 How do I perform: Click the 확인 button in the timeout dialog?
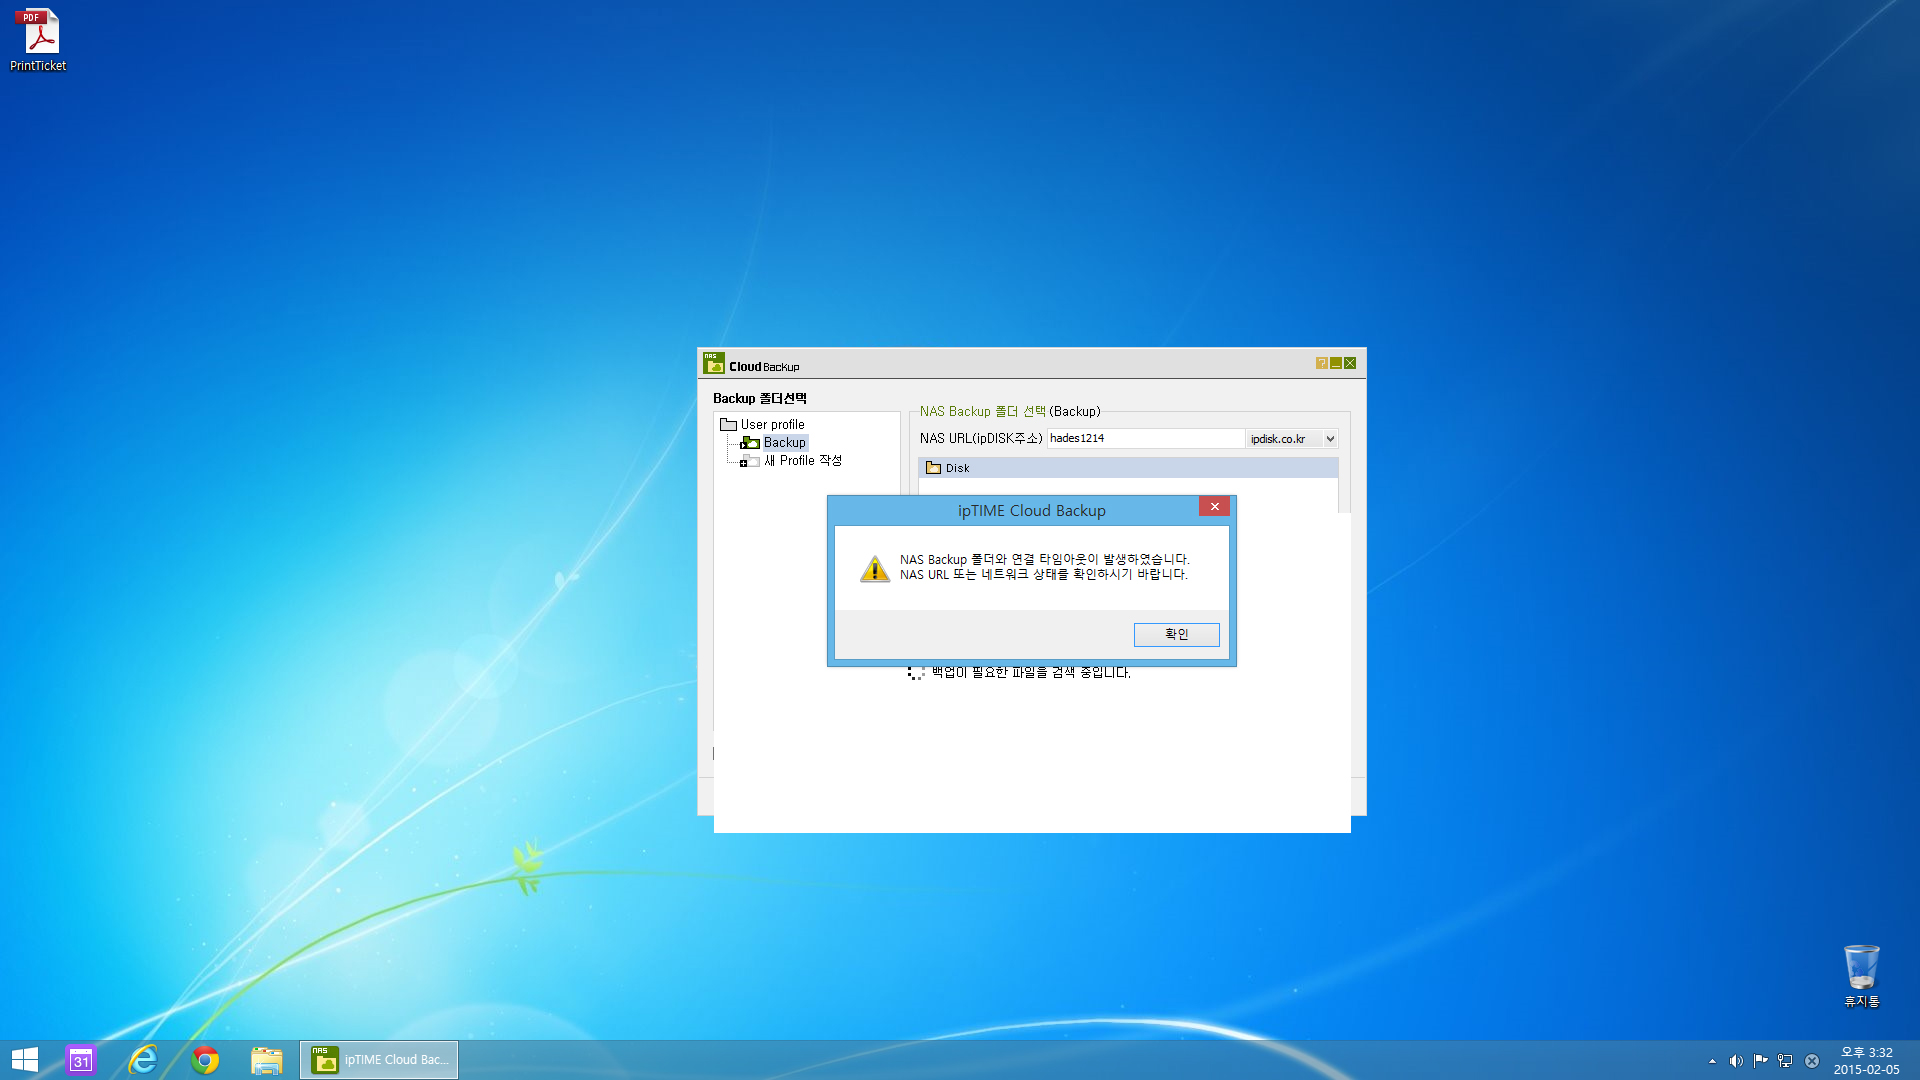1176,634
